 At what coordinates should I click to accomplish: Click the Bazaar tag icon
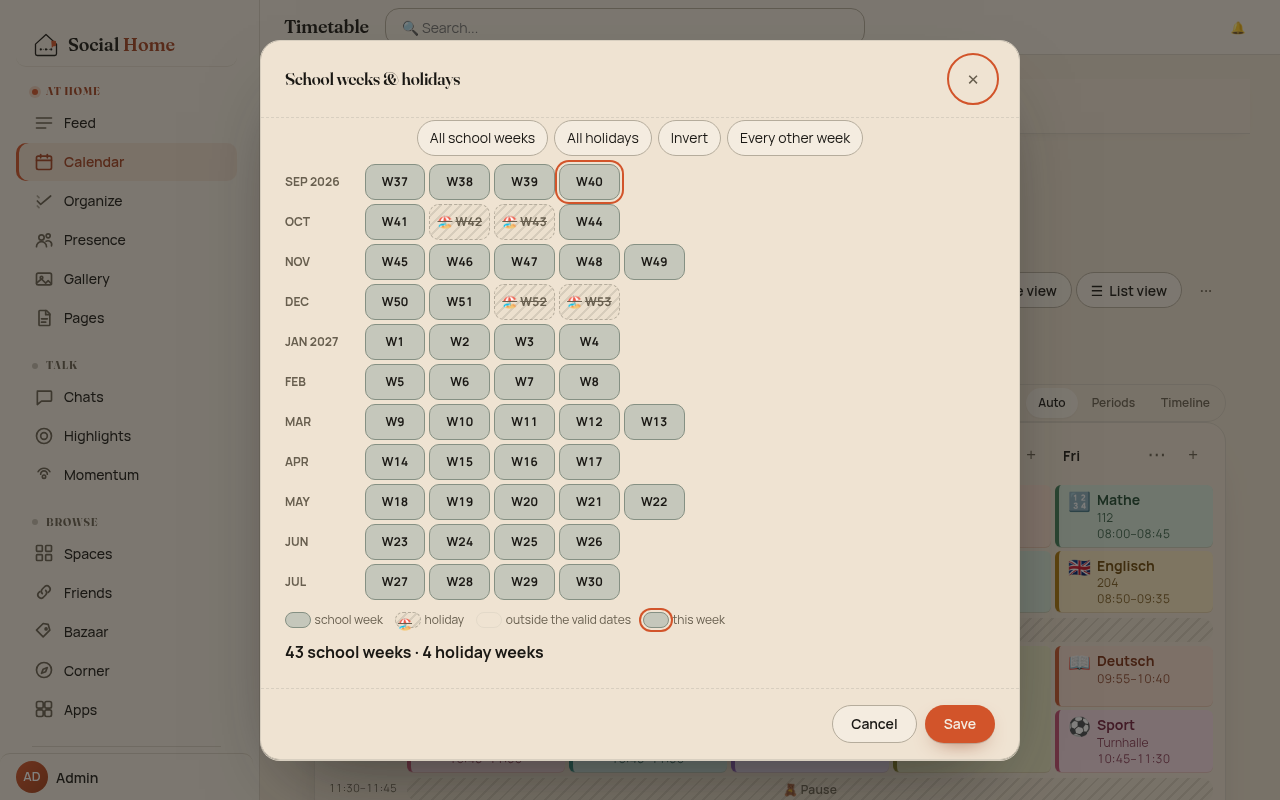pos(44,632)
